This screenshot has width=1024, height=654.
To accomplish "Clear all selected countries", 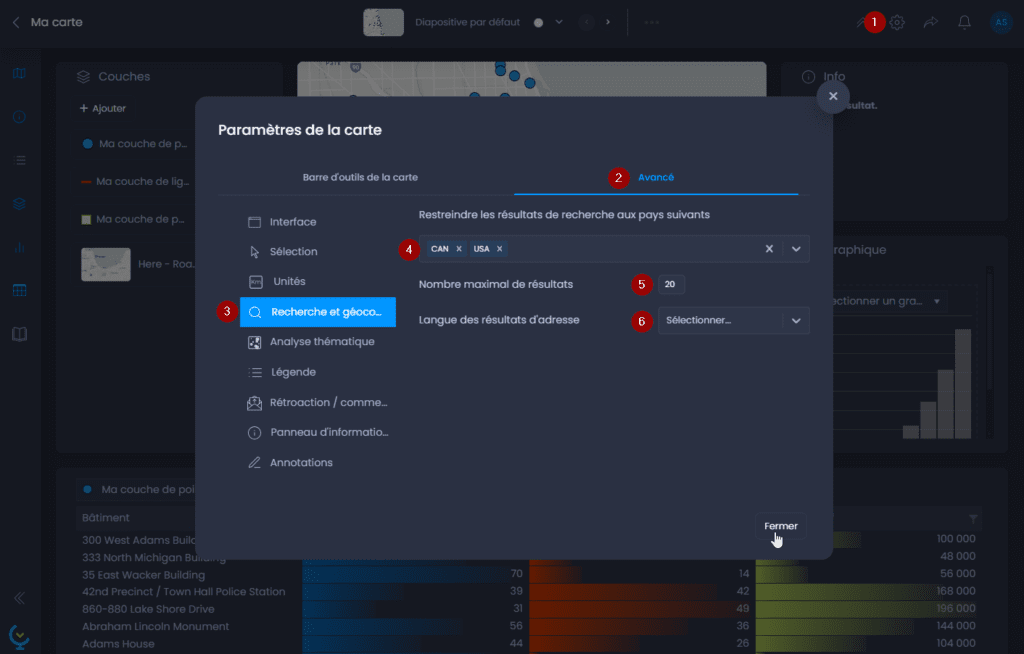I will 769,249.
